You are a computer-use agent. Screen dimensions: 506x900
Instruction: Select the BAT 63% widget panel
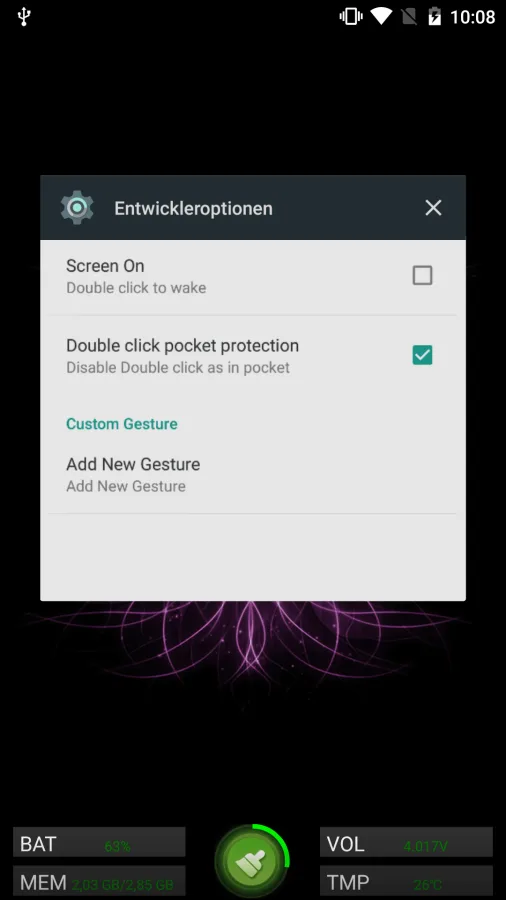[99, 843]
